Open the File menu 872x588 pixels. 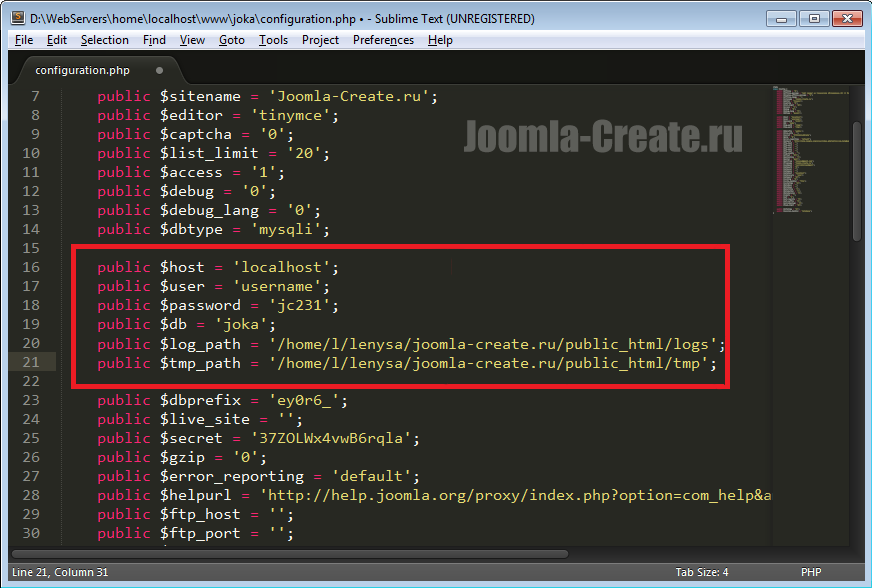24,40
